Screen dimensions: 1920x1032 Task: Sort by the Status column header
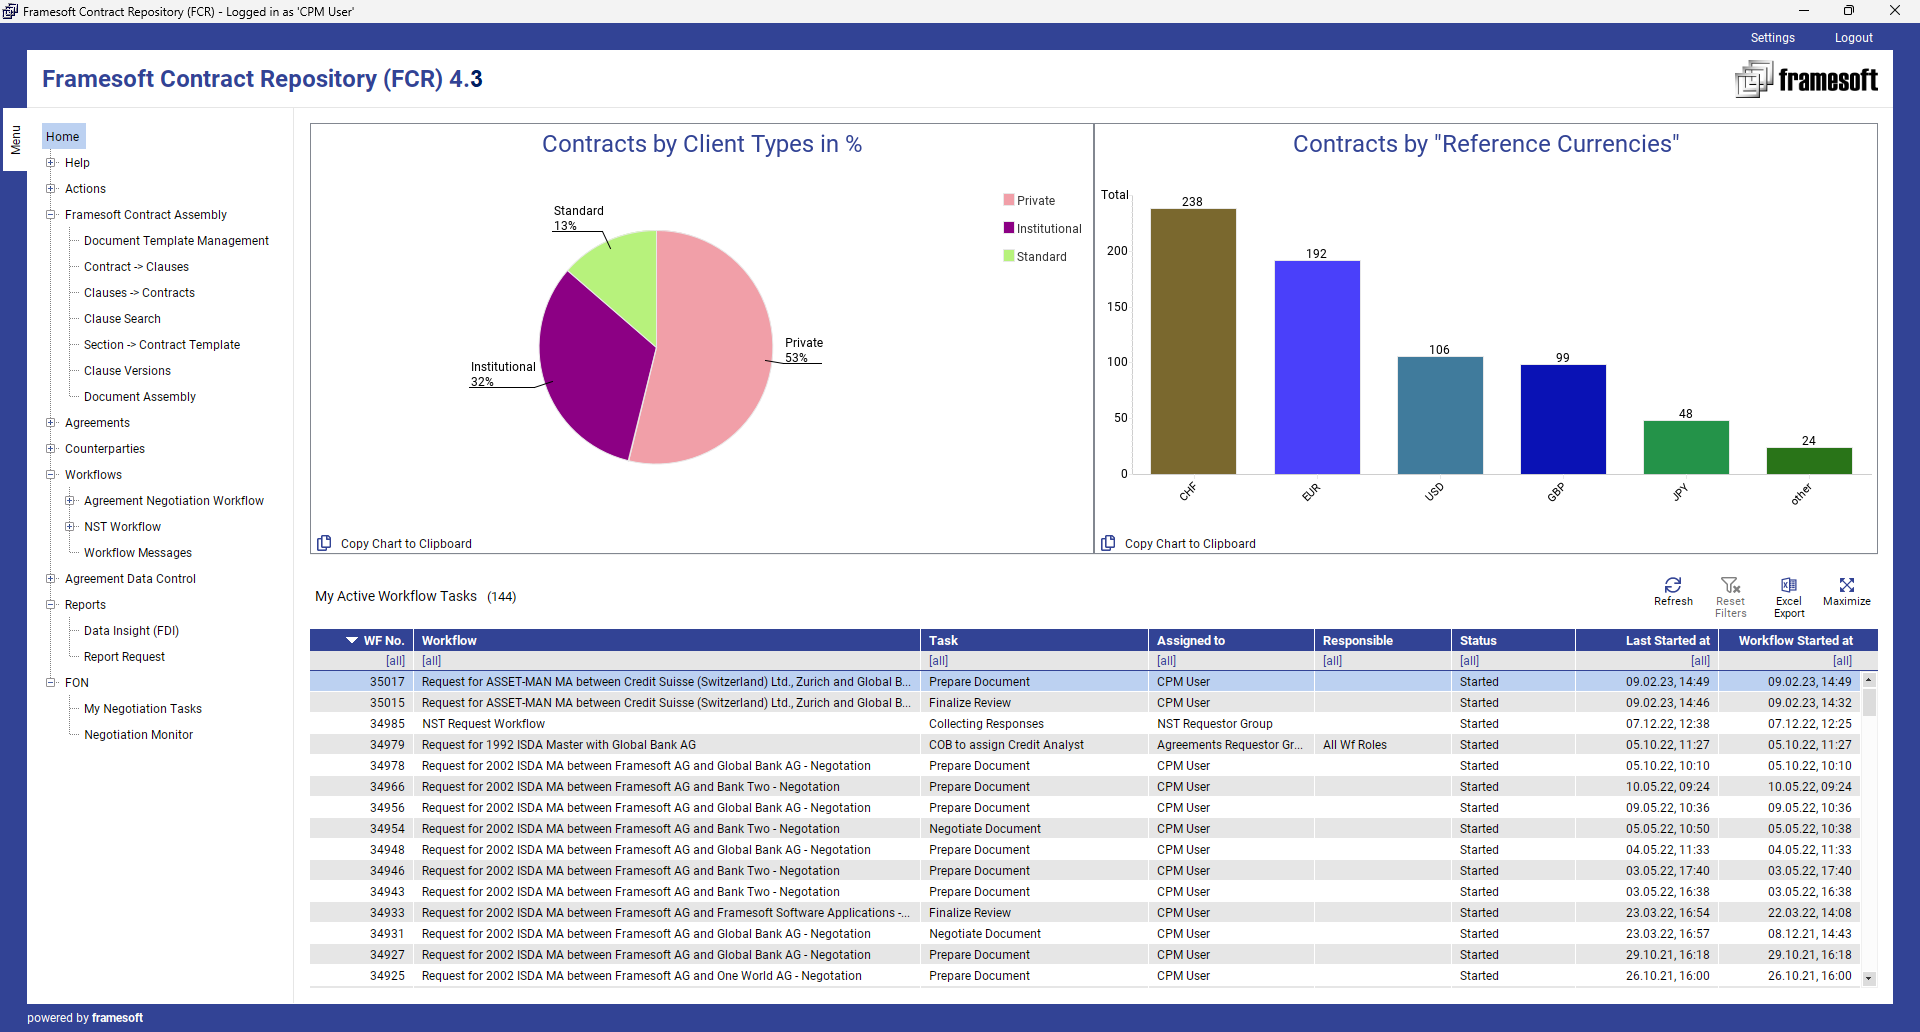(x=1513, y=640)
